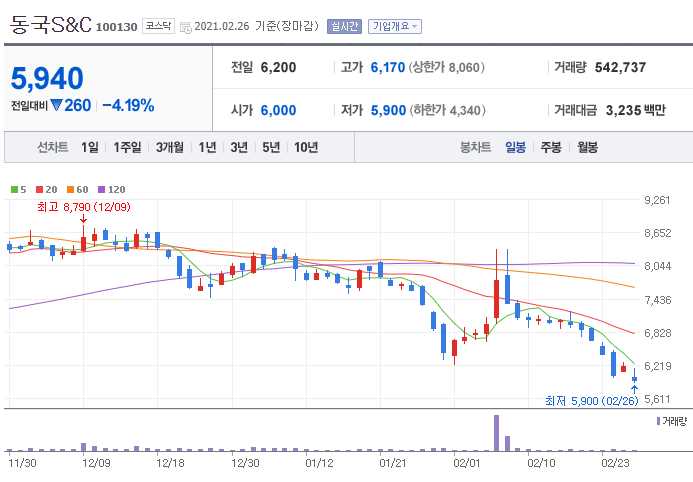This screenshot has width=693, height=482.
Task: Open the 기업개요 dropdown
Action: [395, 26]
